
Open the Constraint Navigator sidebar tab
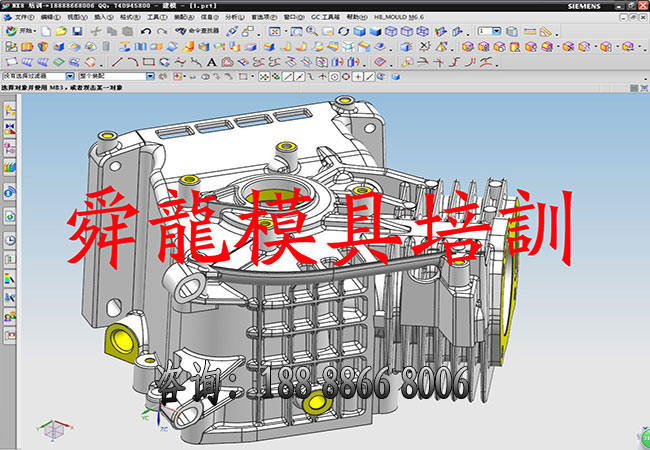click(10, 128)
